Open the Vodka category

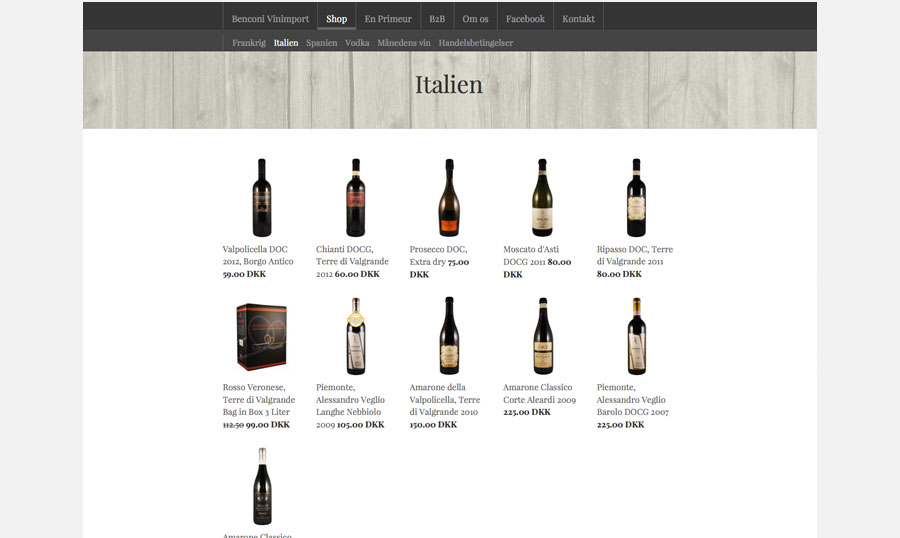(x=357, y=42)
